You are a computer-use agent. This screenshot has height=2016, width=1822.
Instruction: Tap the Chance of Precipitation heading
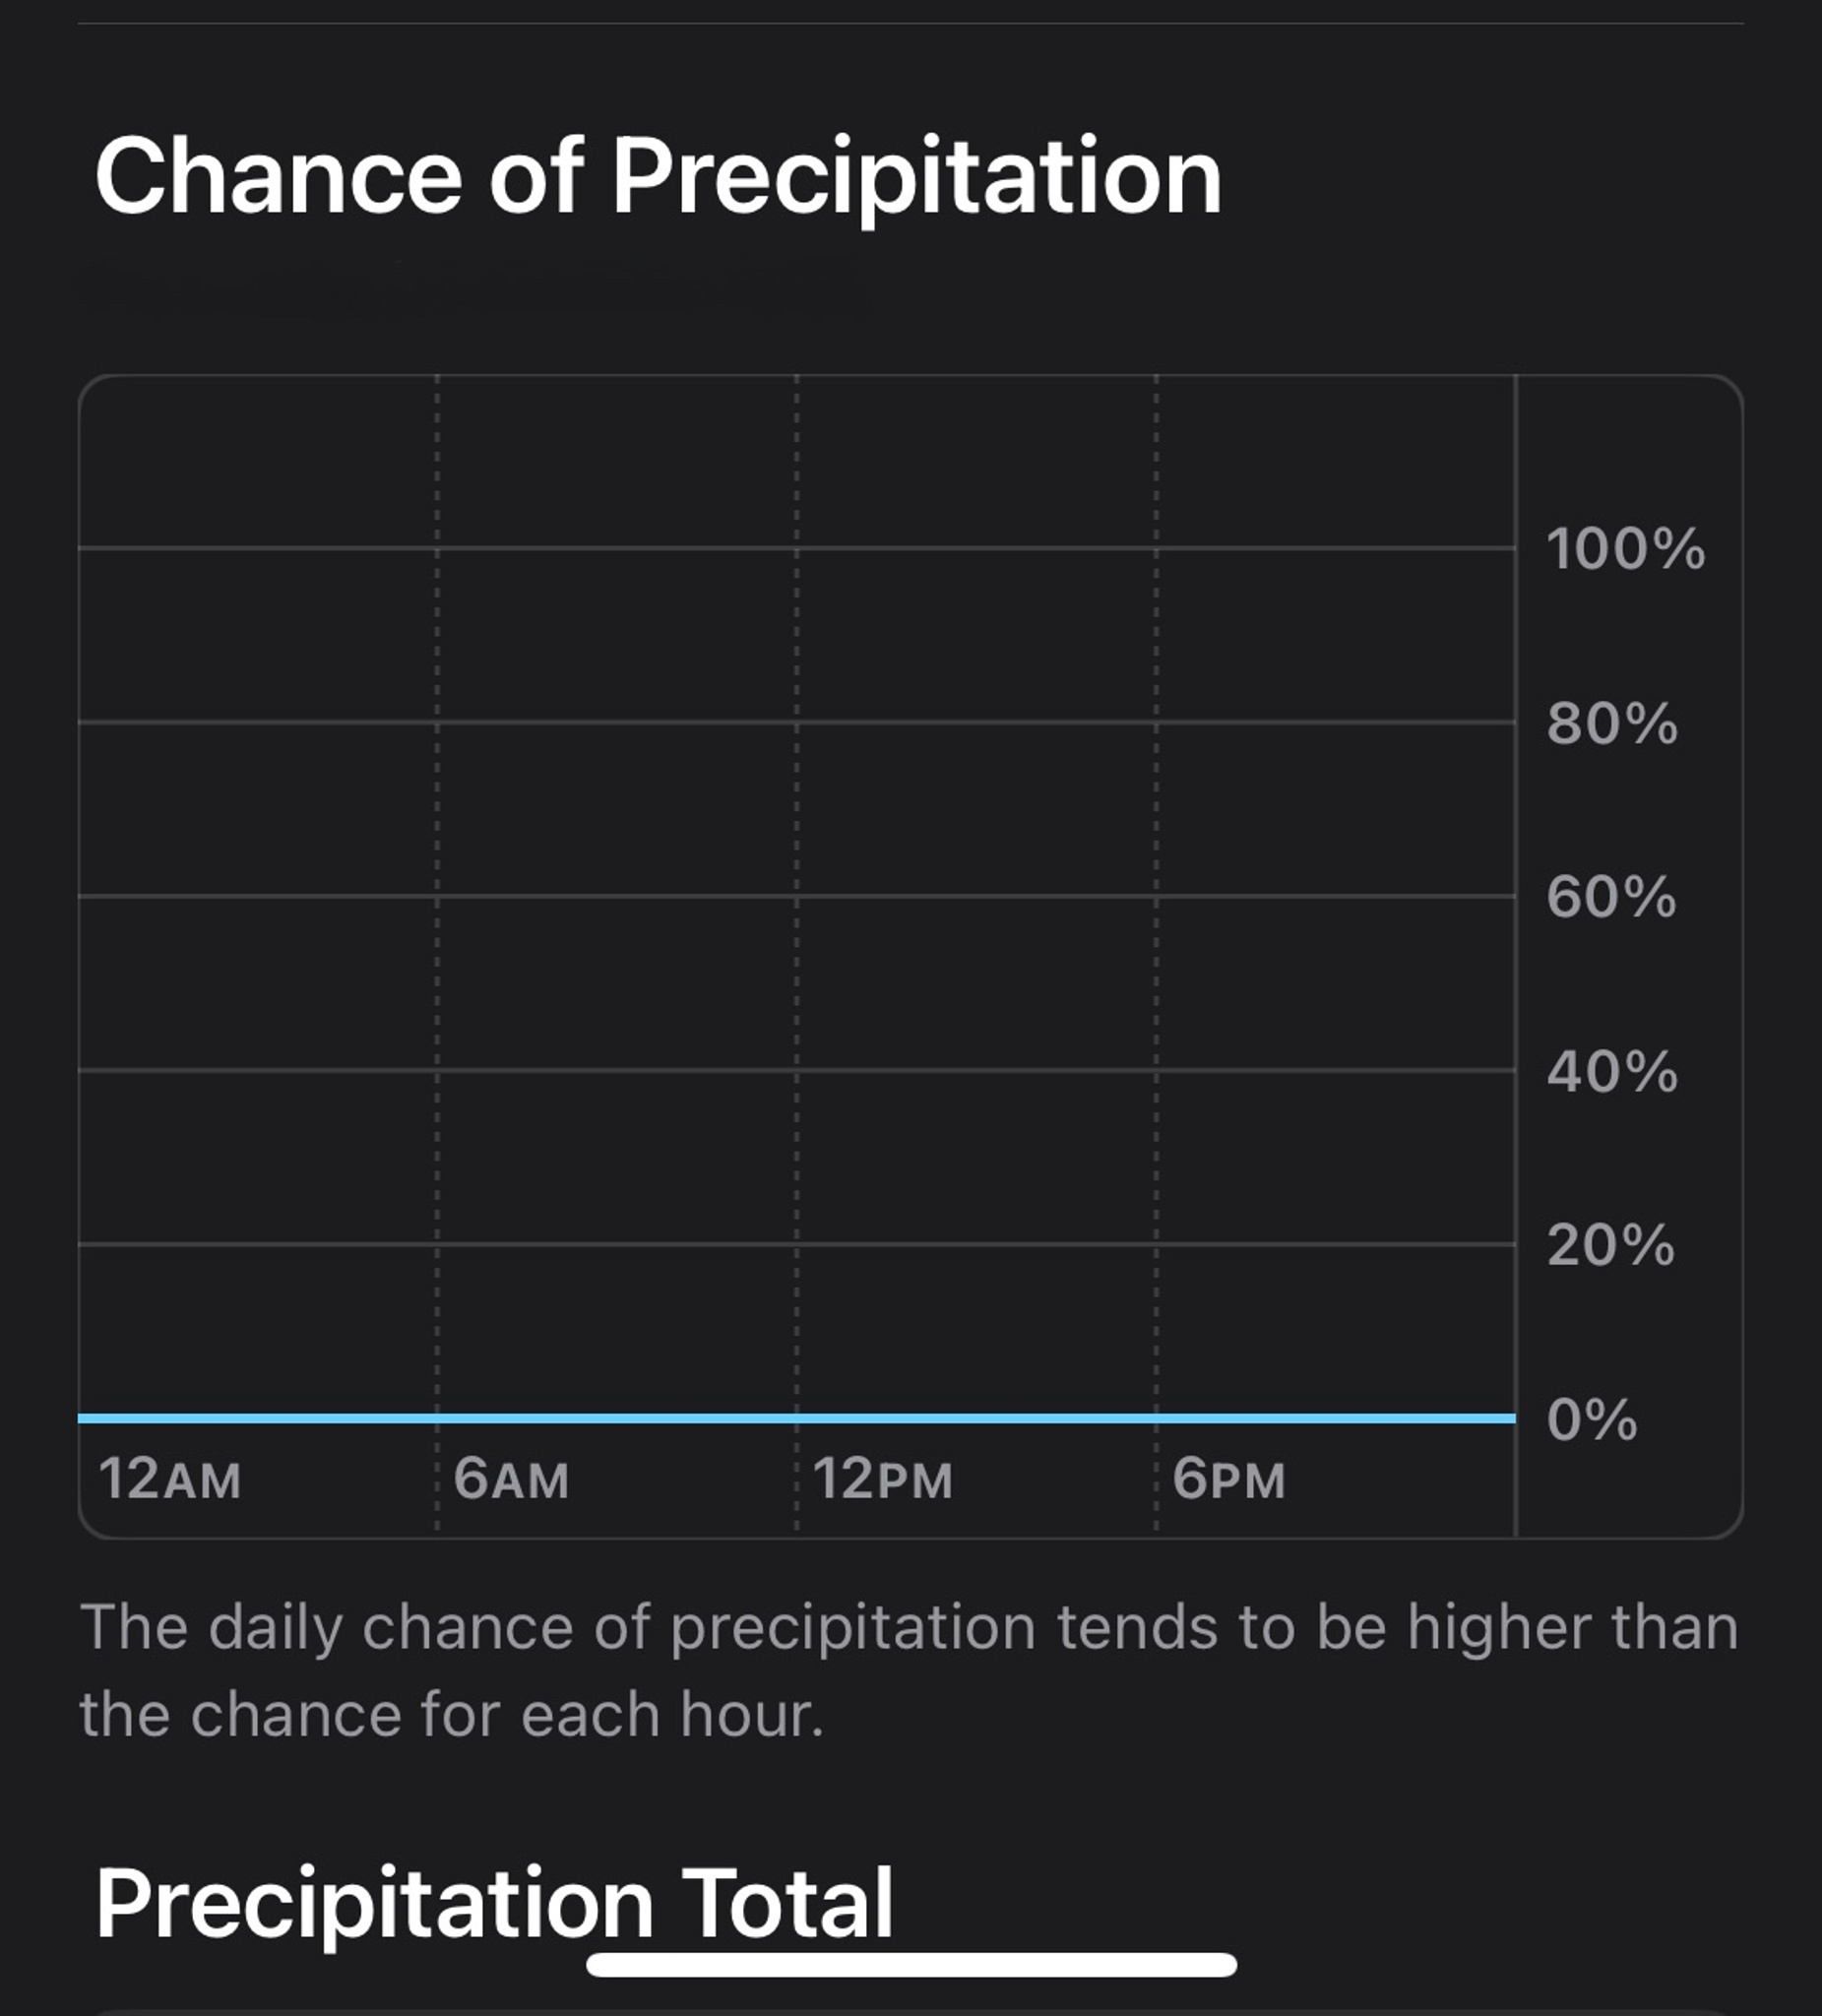[x=657, y=176]
